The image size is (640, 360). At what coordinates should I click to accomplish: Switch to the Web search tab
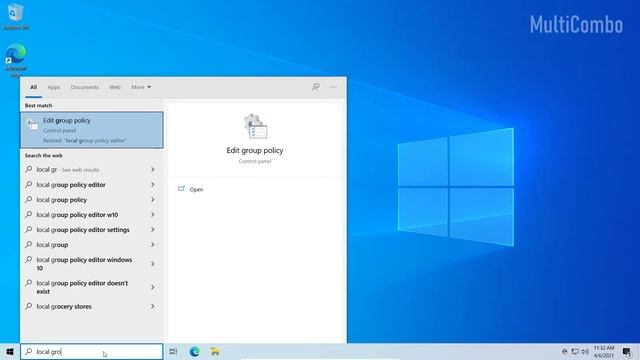pos(115,87)
